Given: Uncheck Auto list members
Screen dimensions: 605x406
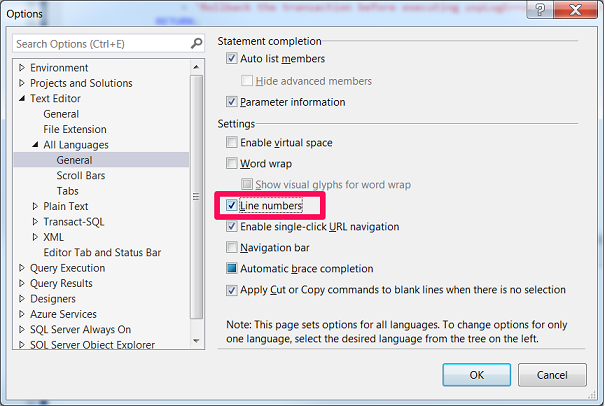Looking at the screenshot, I should (233, 60).
